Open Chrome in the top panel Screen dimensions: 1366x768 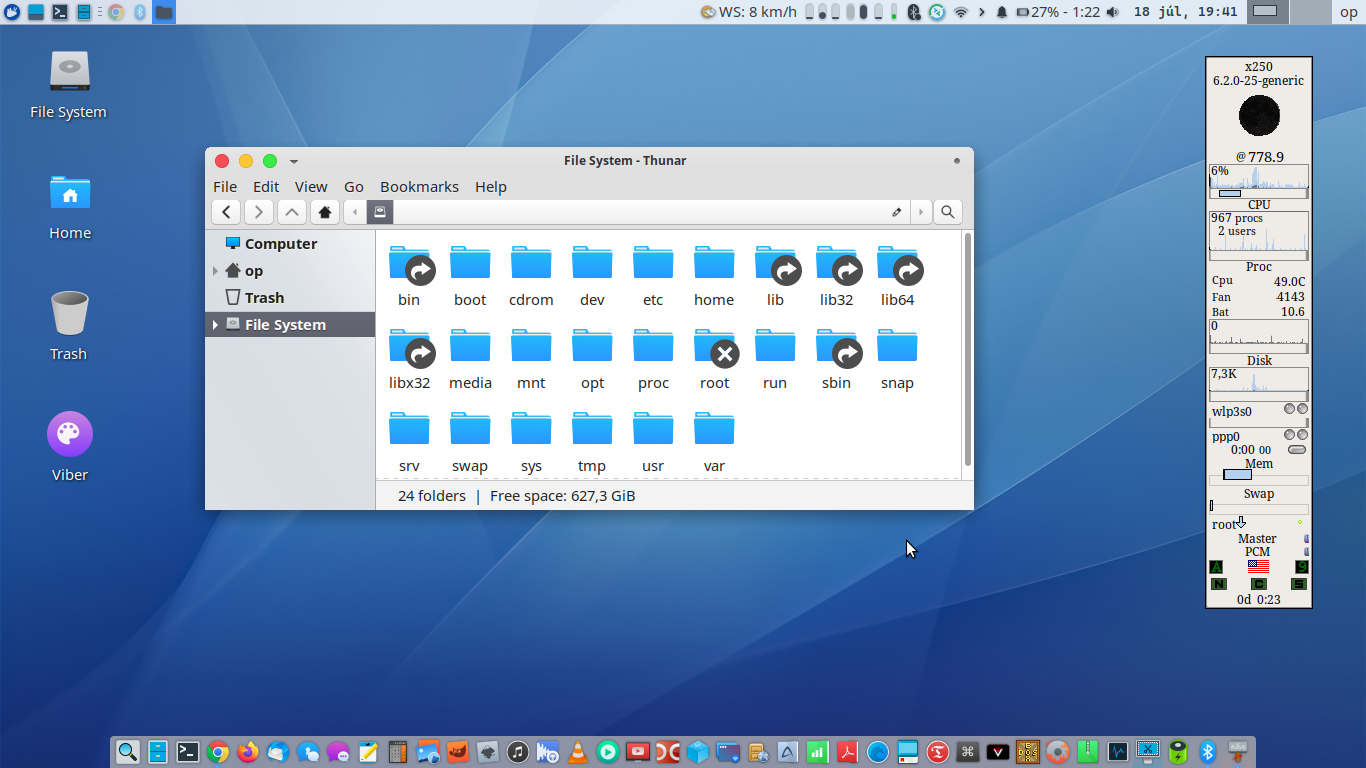click(x=115, y=12)
